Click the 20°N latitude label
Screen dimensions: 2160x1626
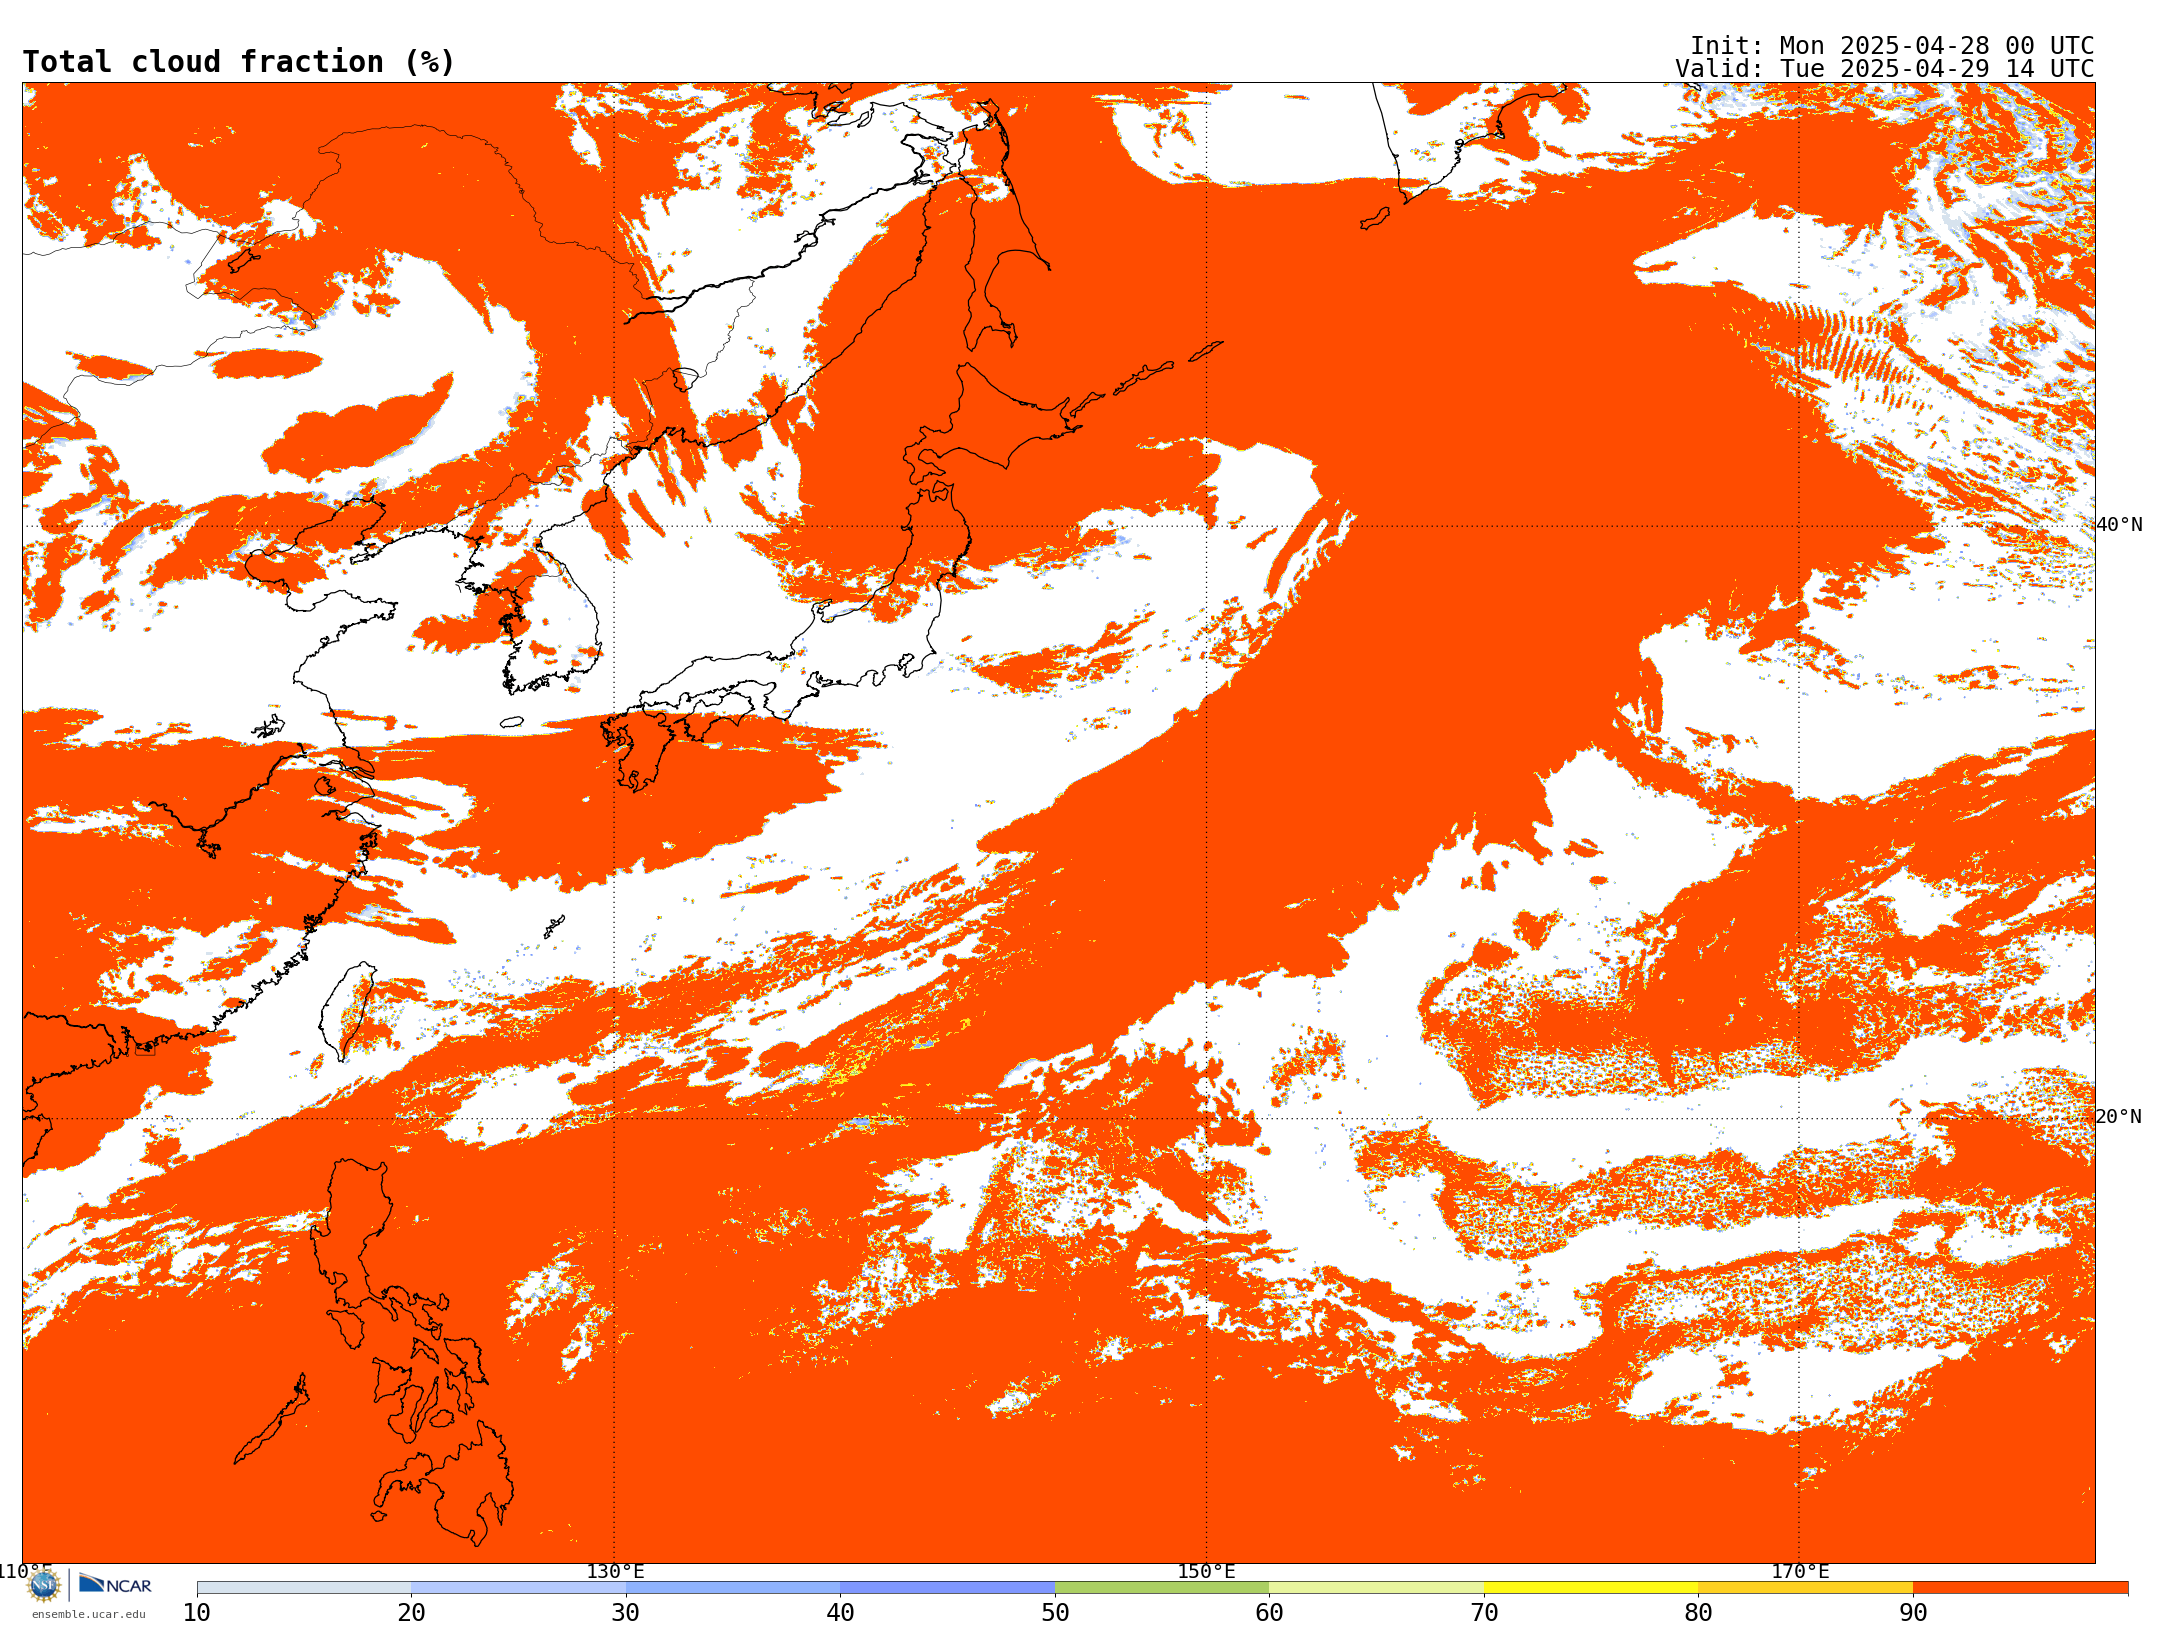tap(2119, 1117)
